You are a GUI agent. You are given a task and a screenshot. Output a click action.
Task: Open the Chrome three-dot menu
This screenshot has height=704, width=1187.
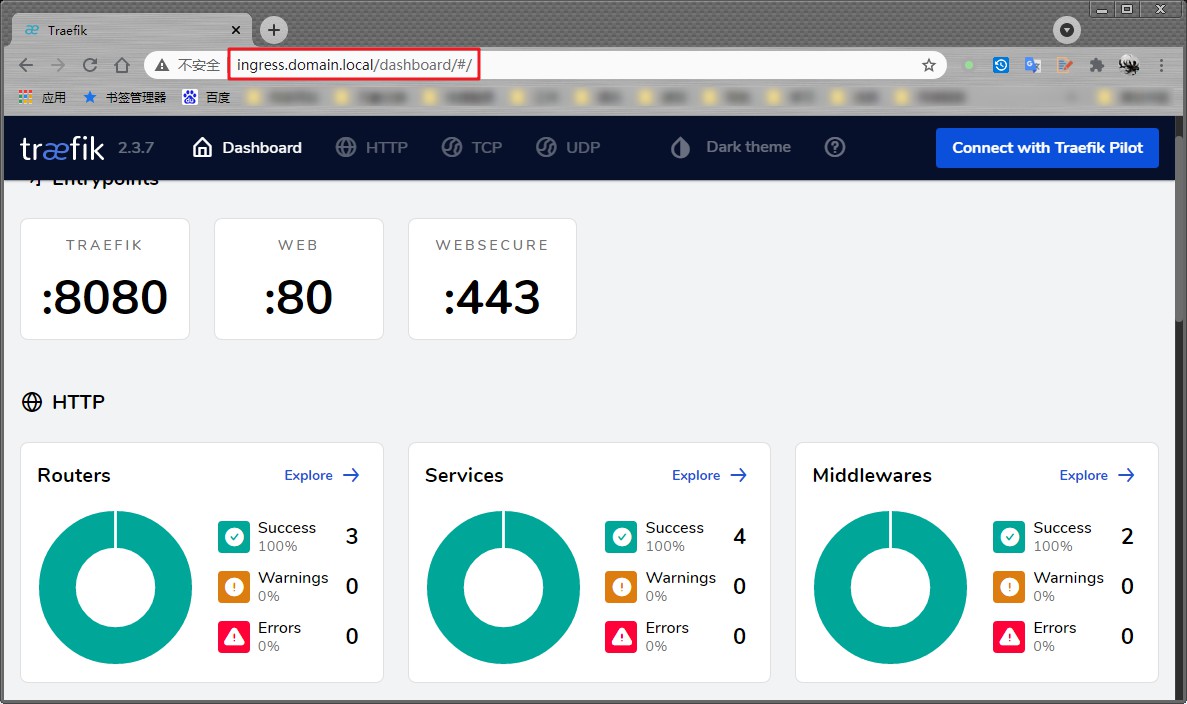(1161, 65)
